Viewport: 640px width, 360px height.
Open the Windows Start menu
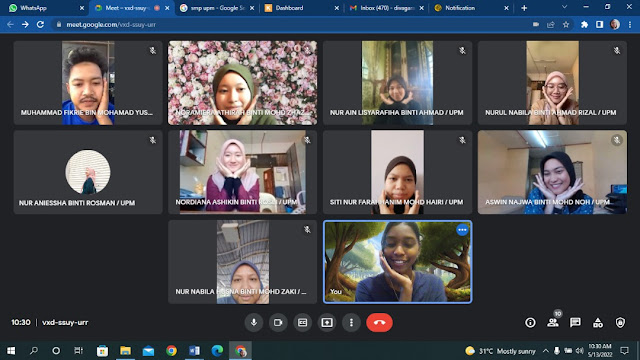11,351
